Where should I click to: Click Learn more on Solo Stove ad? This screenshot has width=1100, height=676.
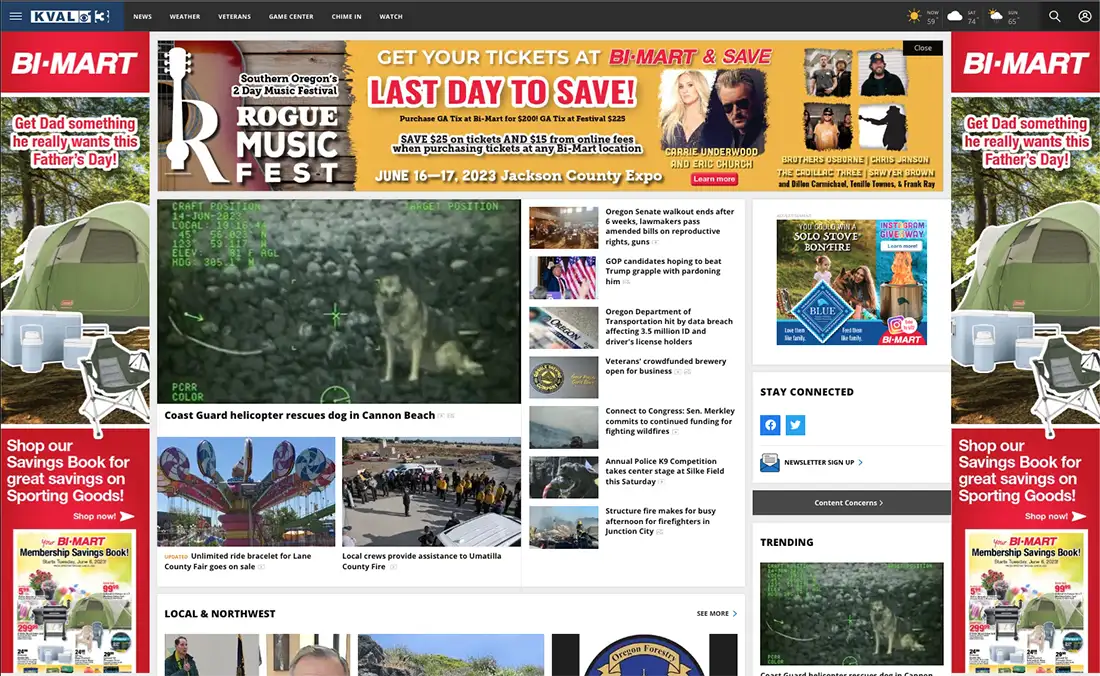click(902, 246)
